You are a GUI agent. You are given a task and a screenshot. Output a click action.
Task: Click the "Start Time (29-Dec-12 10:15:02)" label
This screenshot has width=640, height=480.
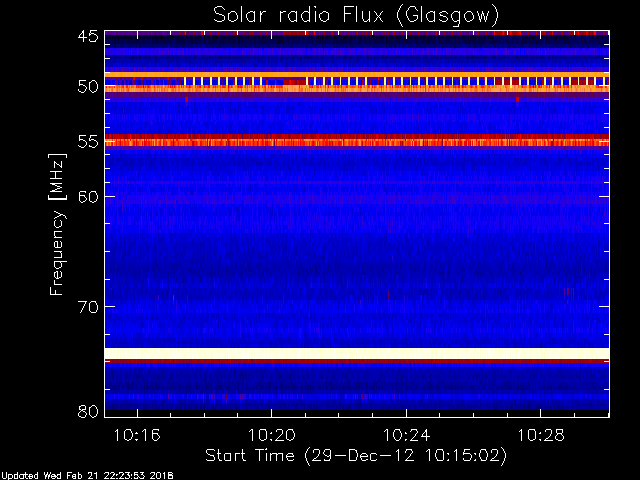(356, 456)
